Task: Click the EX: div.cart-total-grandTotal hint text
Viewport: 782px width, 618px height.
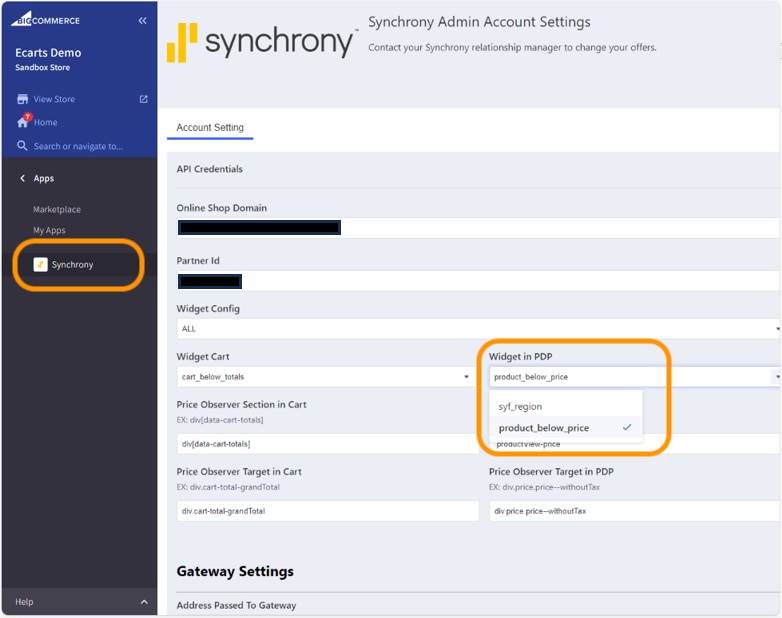Action: pyautogui.click(x=228, y=487)
